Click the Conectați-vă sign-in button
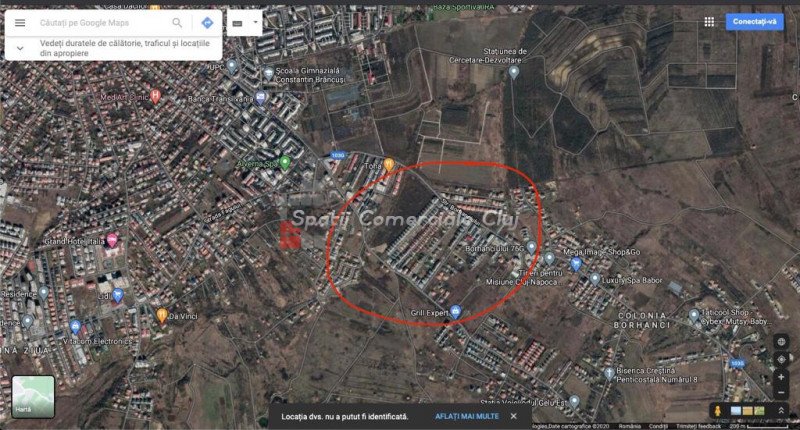800x430 pixels. point(755,21)
